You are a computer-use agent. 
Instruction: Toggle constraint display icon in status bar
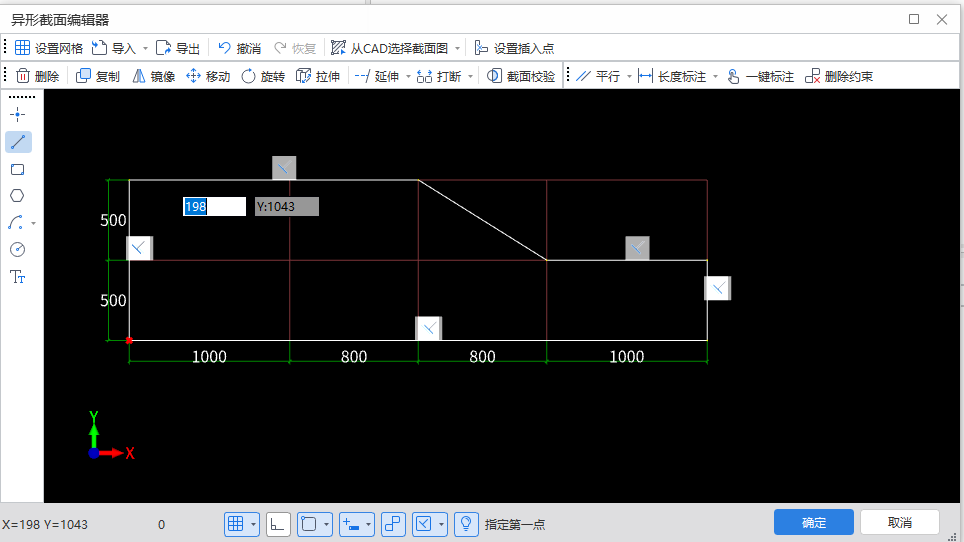[424, 524]
